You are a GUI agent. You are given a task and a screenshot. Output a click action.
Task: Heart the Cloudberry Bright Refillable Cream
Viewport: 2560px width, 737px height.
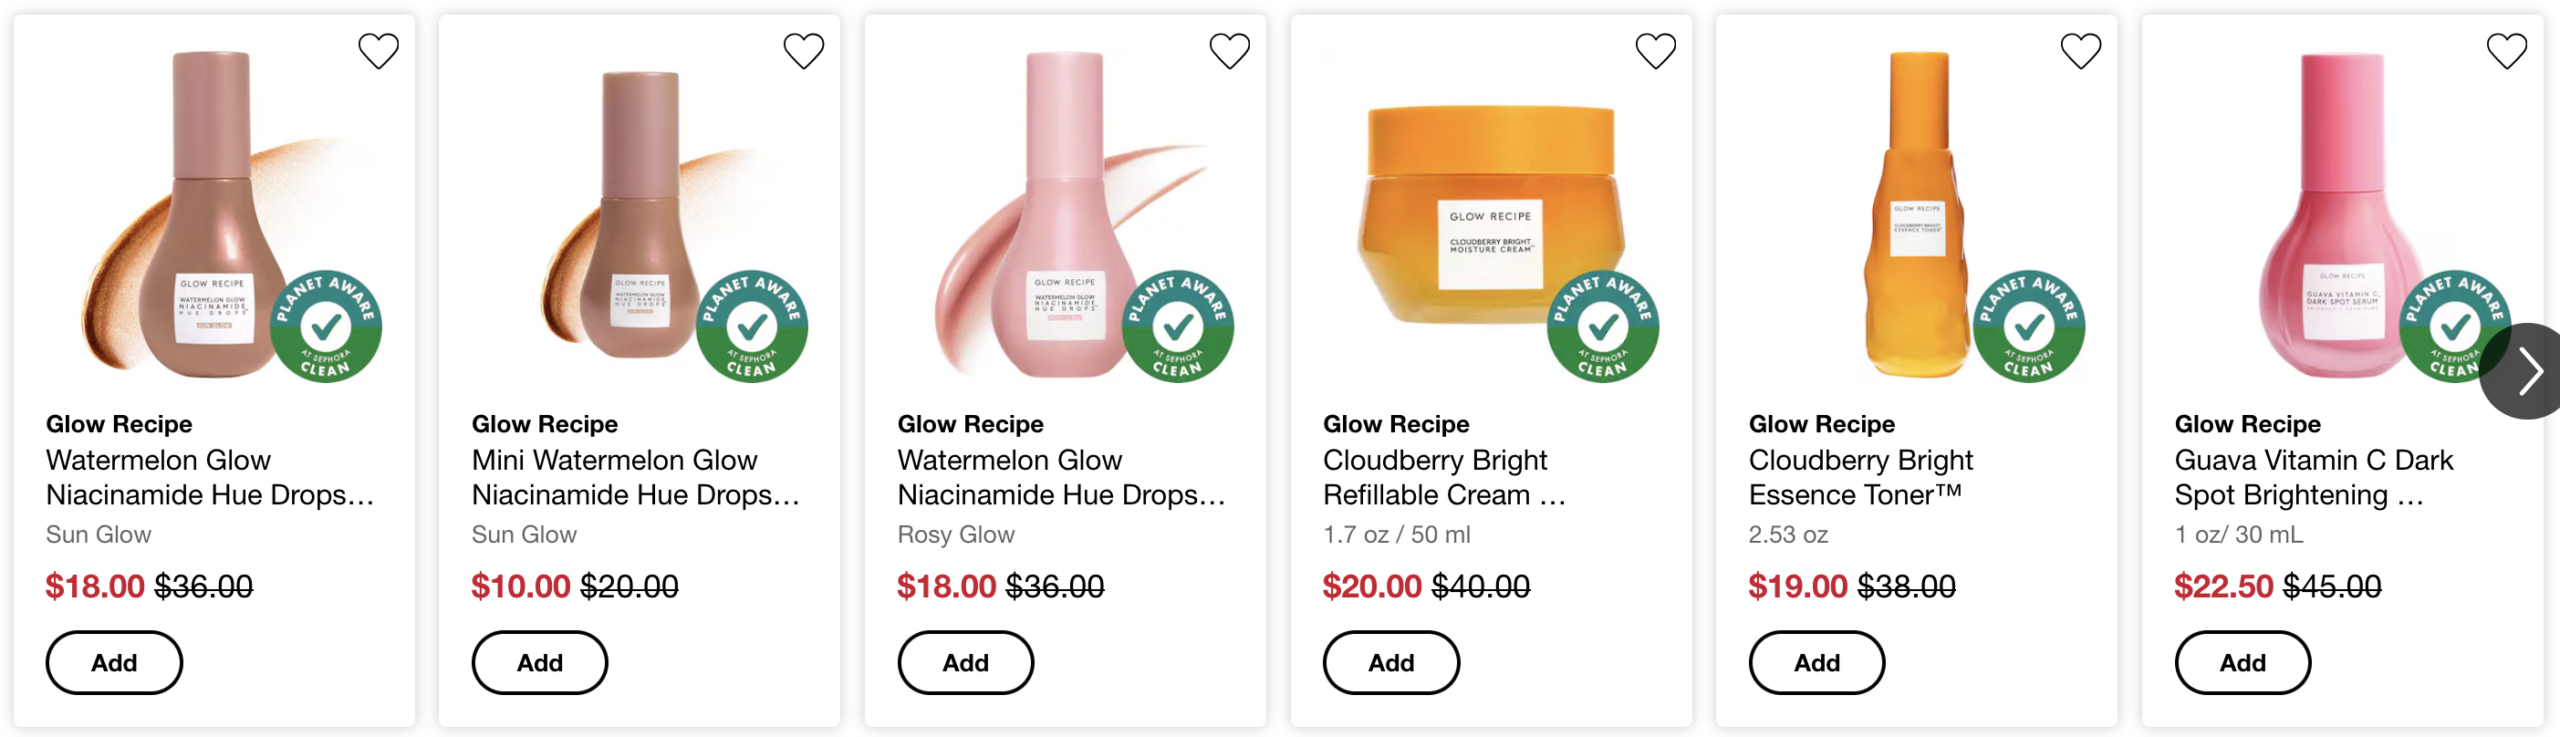tap(1655, 51)
